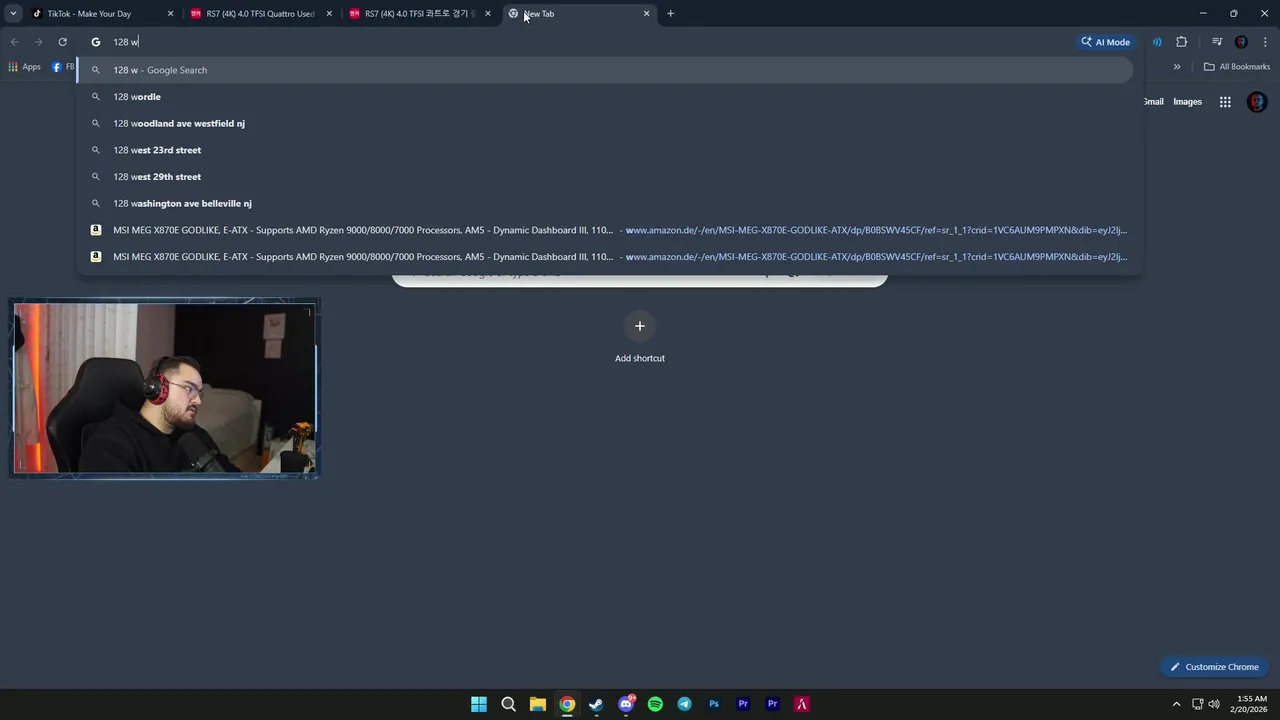Screen dimensions: 1280x720
Task: Open the Chrome three-dot menu
Action: coord(1265,42)
